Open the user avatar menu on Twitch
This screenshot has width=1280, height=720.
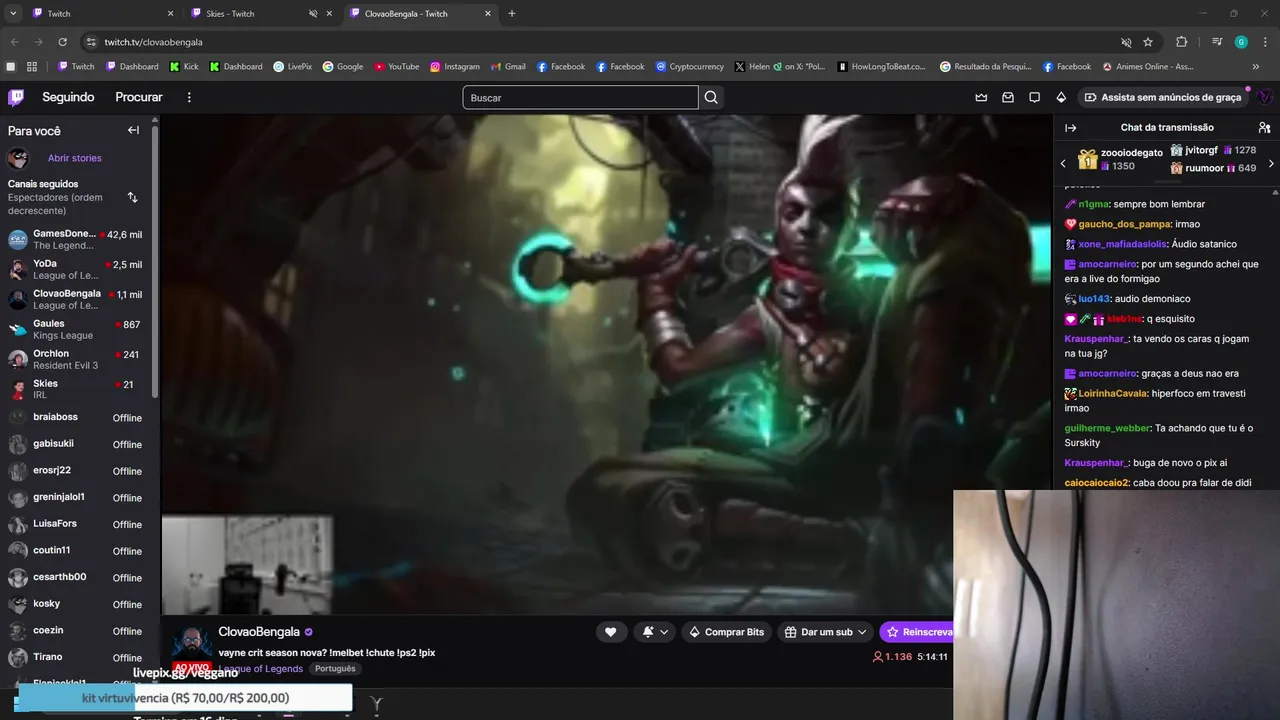click(x=1264, y=97)
